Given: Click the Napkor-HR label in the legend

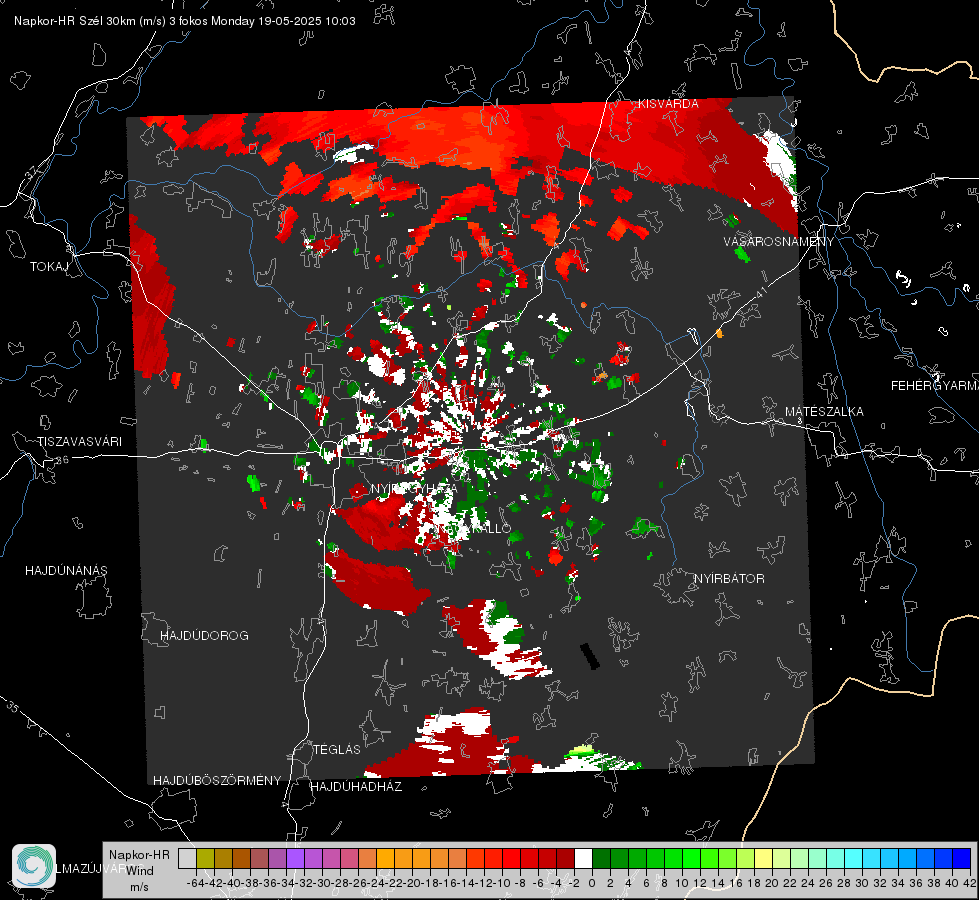Looking at the screenshot, I should [139, 854].
